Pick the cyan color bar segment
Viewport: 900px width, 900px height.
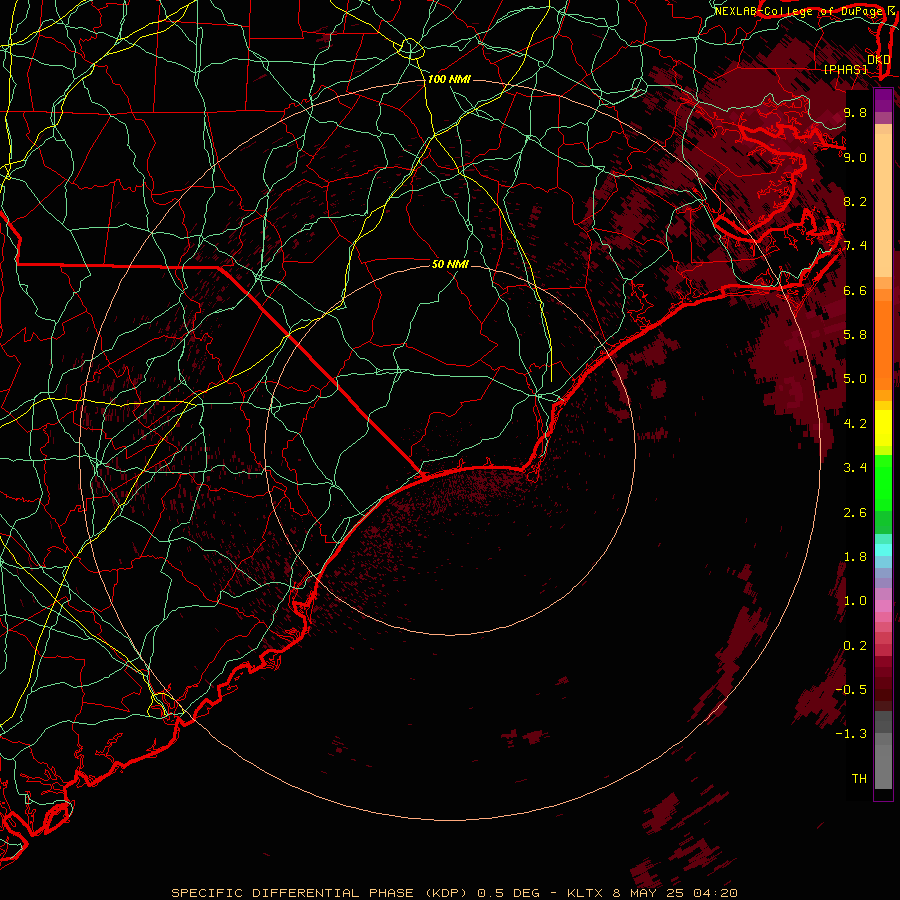pyautogui.click(x=883, y=549)
